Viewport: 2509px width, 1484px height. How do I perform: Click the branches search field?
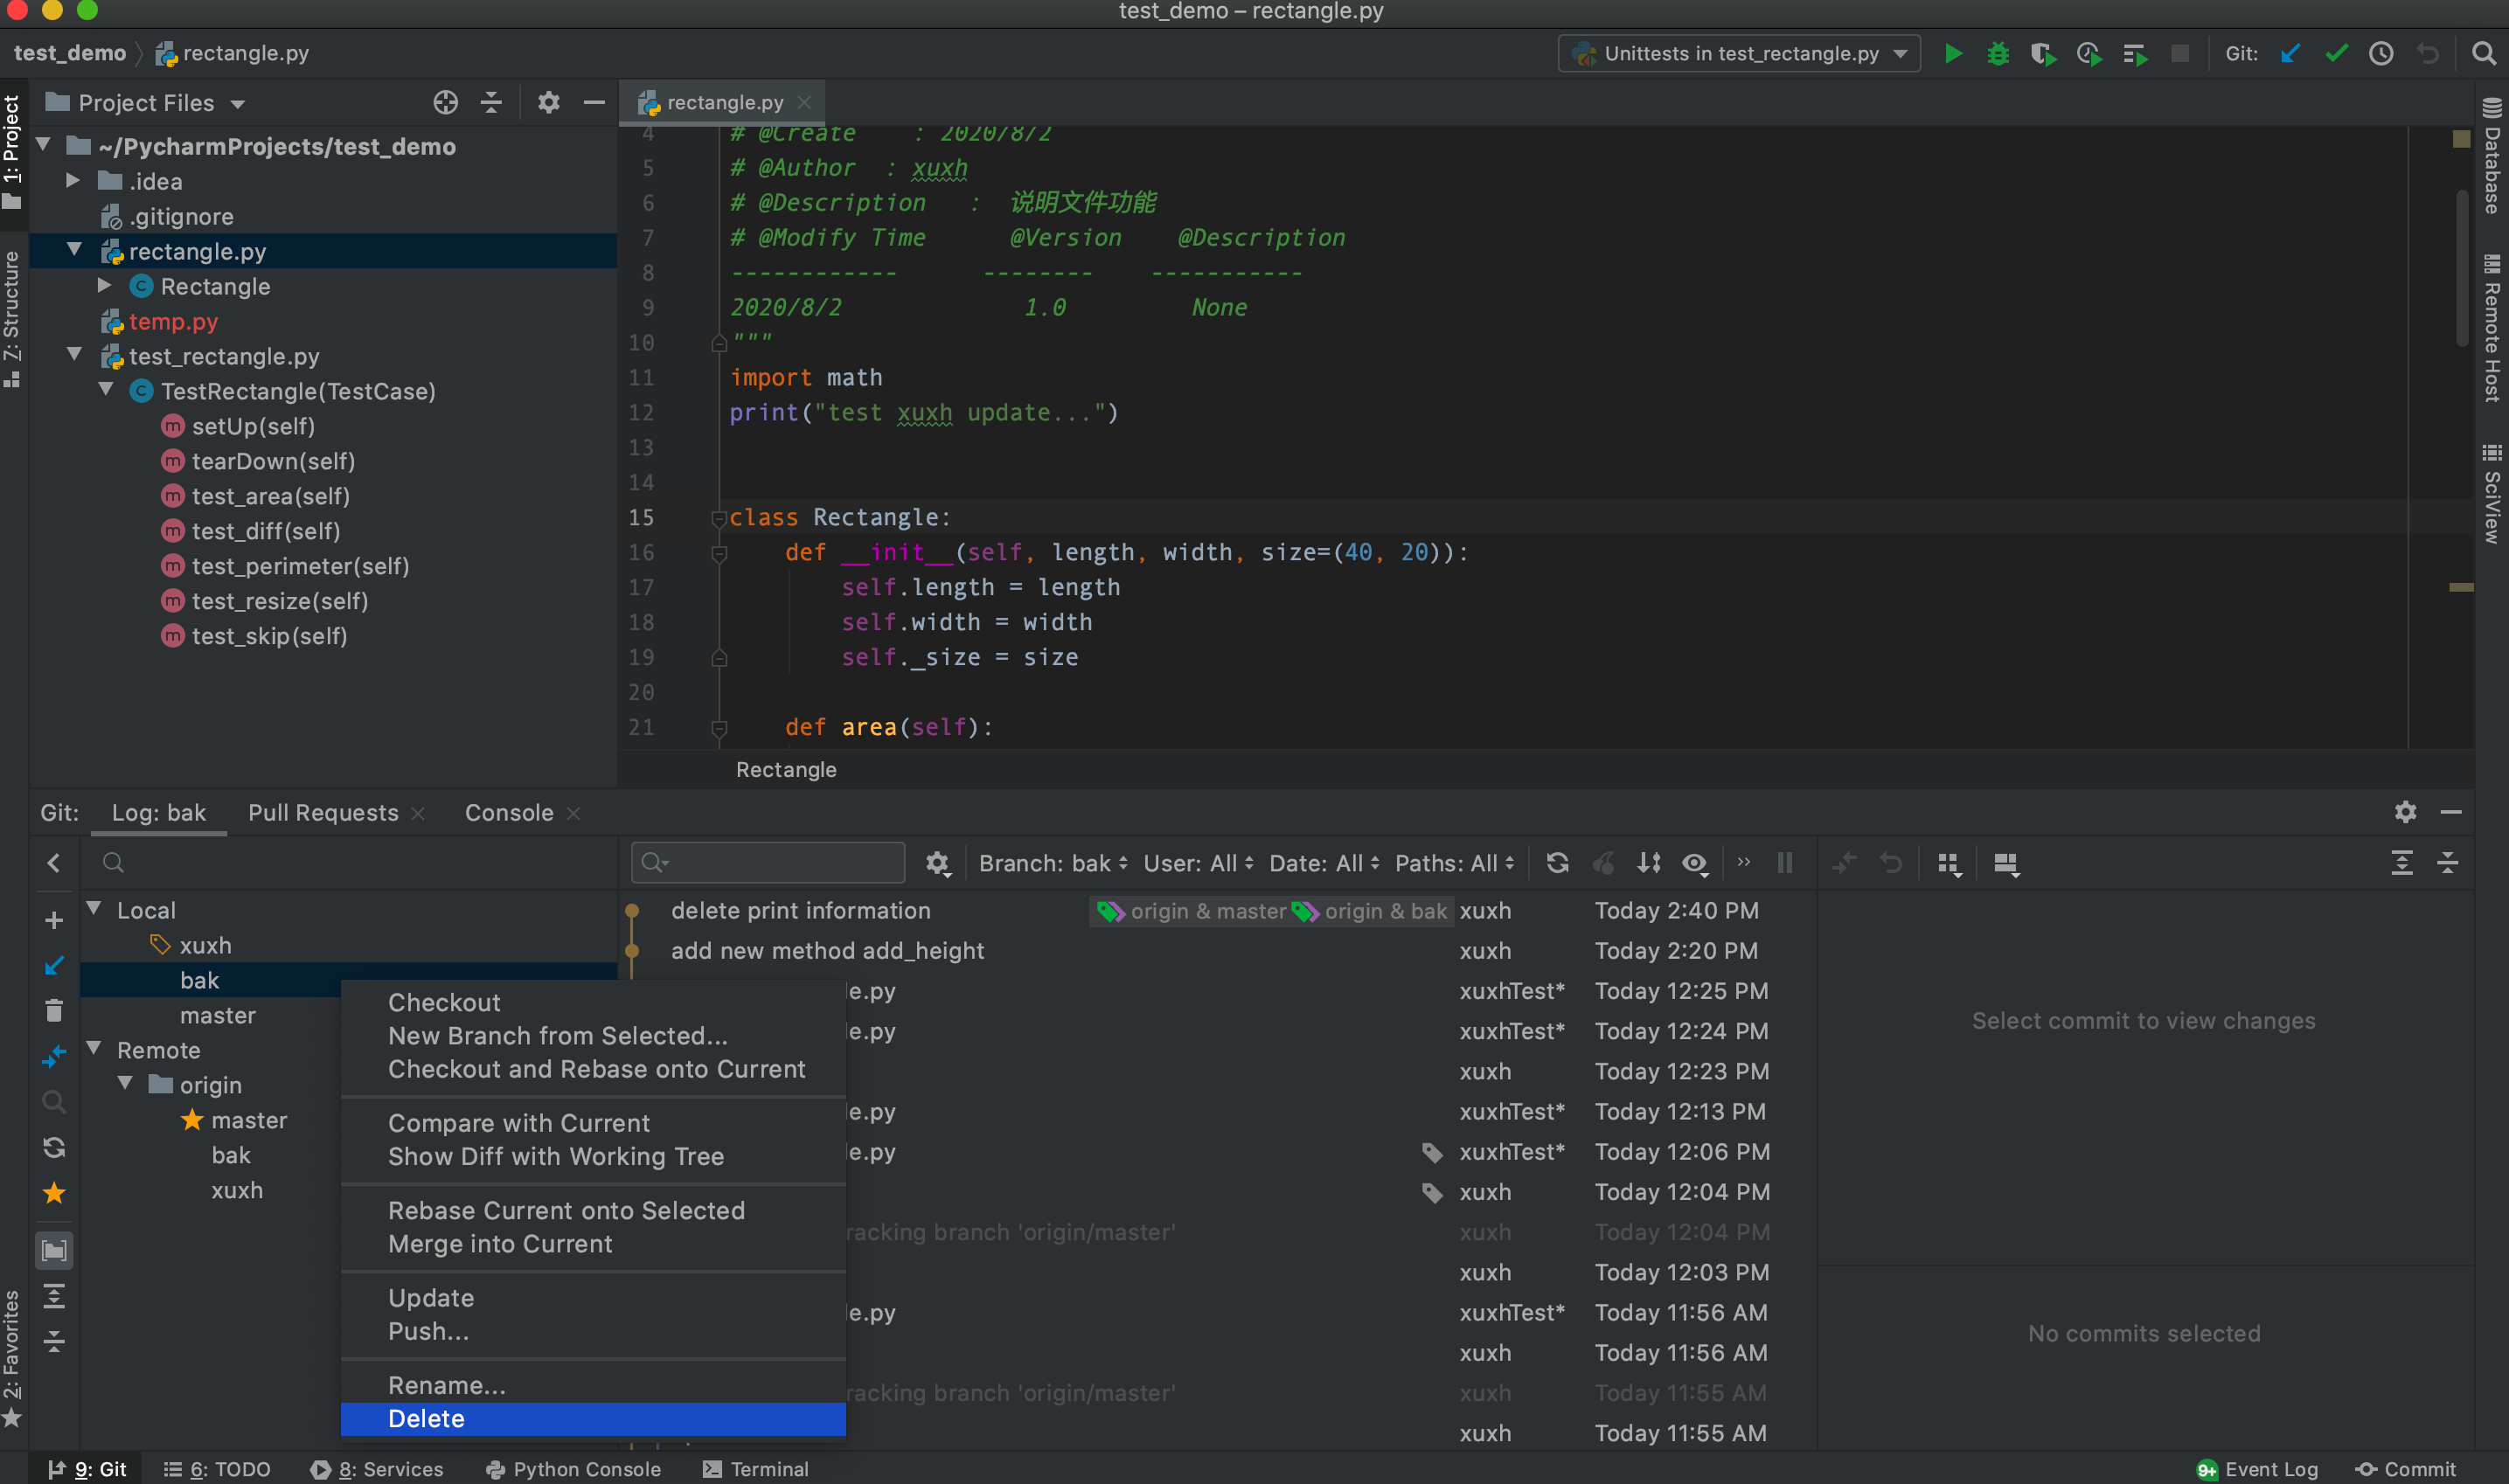coord(350,862)
